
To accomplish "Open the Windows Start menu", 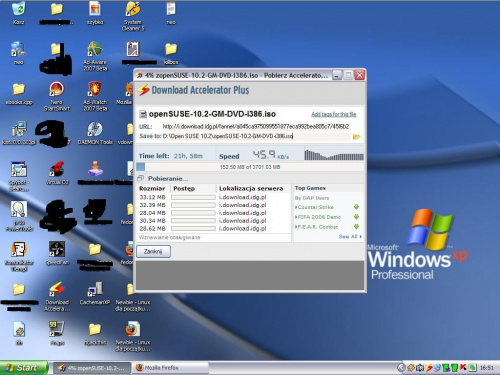I will tap(23, 368).
